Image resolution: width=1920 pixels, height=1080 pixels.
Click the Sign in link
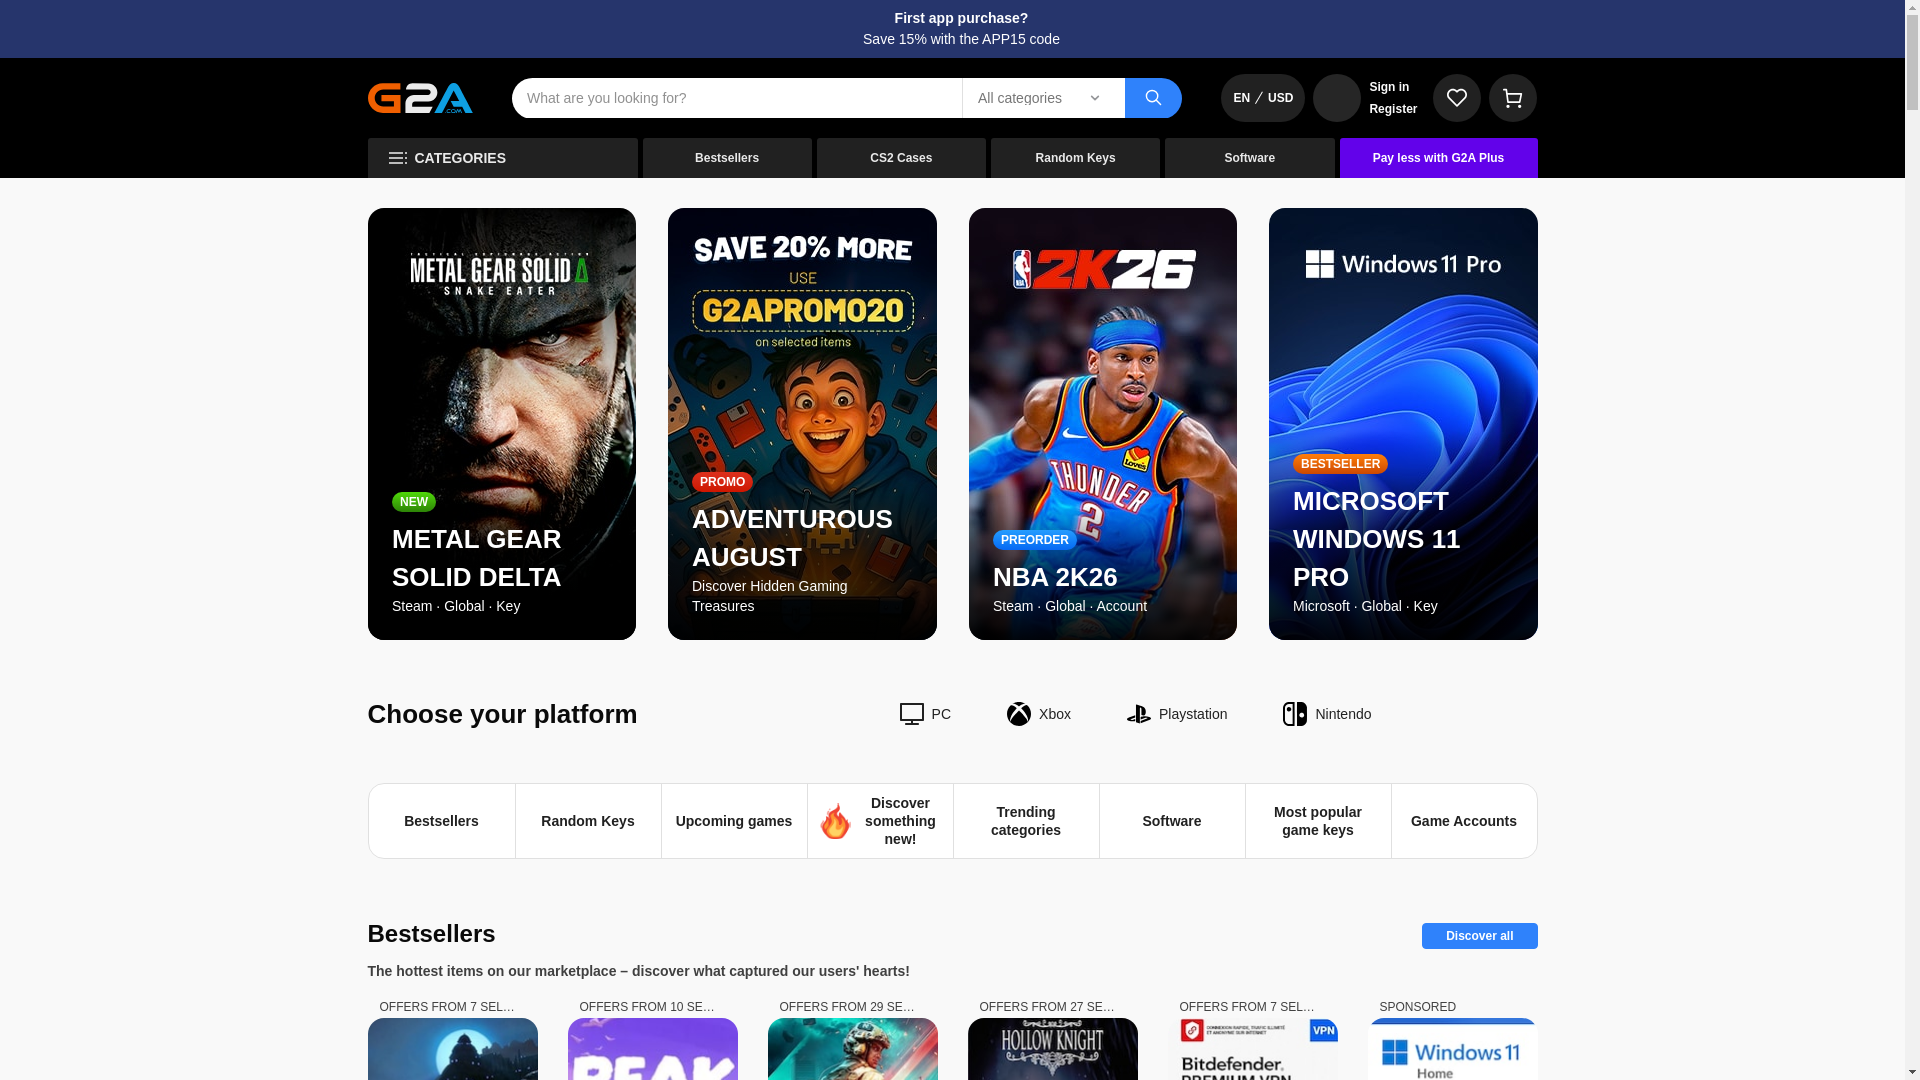click(1389, 87)
